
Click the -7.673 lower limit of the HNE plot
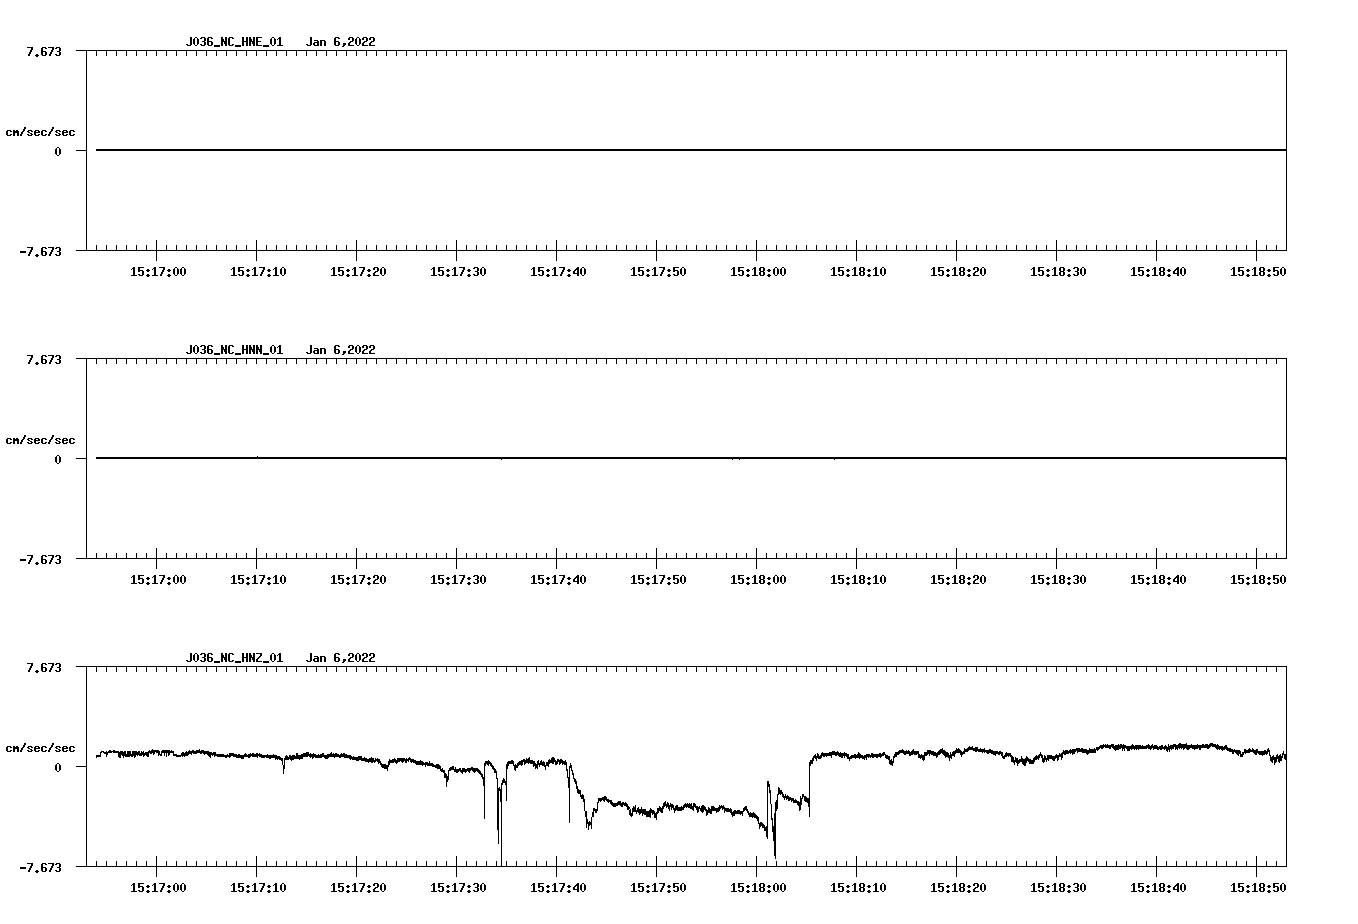[41, 251]
